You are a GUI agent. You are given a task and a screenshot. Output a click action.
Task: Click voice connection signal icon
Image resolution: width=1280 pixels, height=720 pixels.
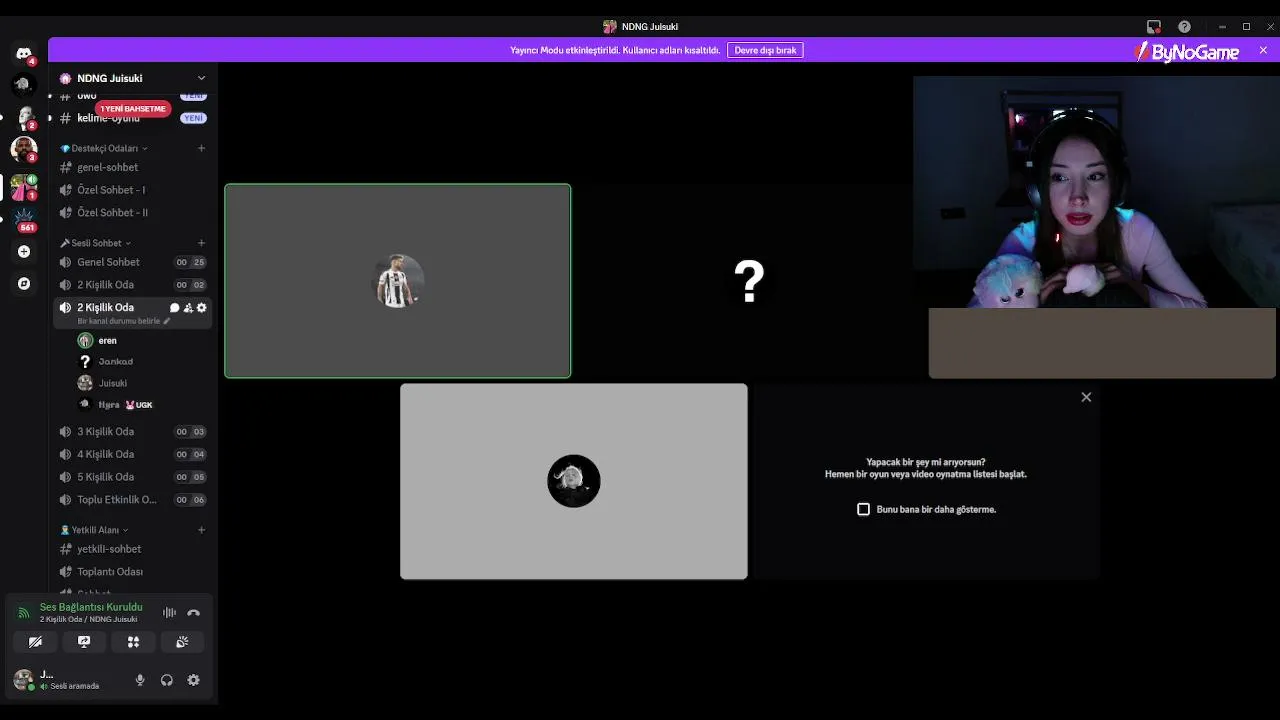[24, 613]
